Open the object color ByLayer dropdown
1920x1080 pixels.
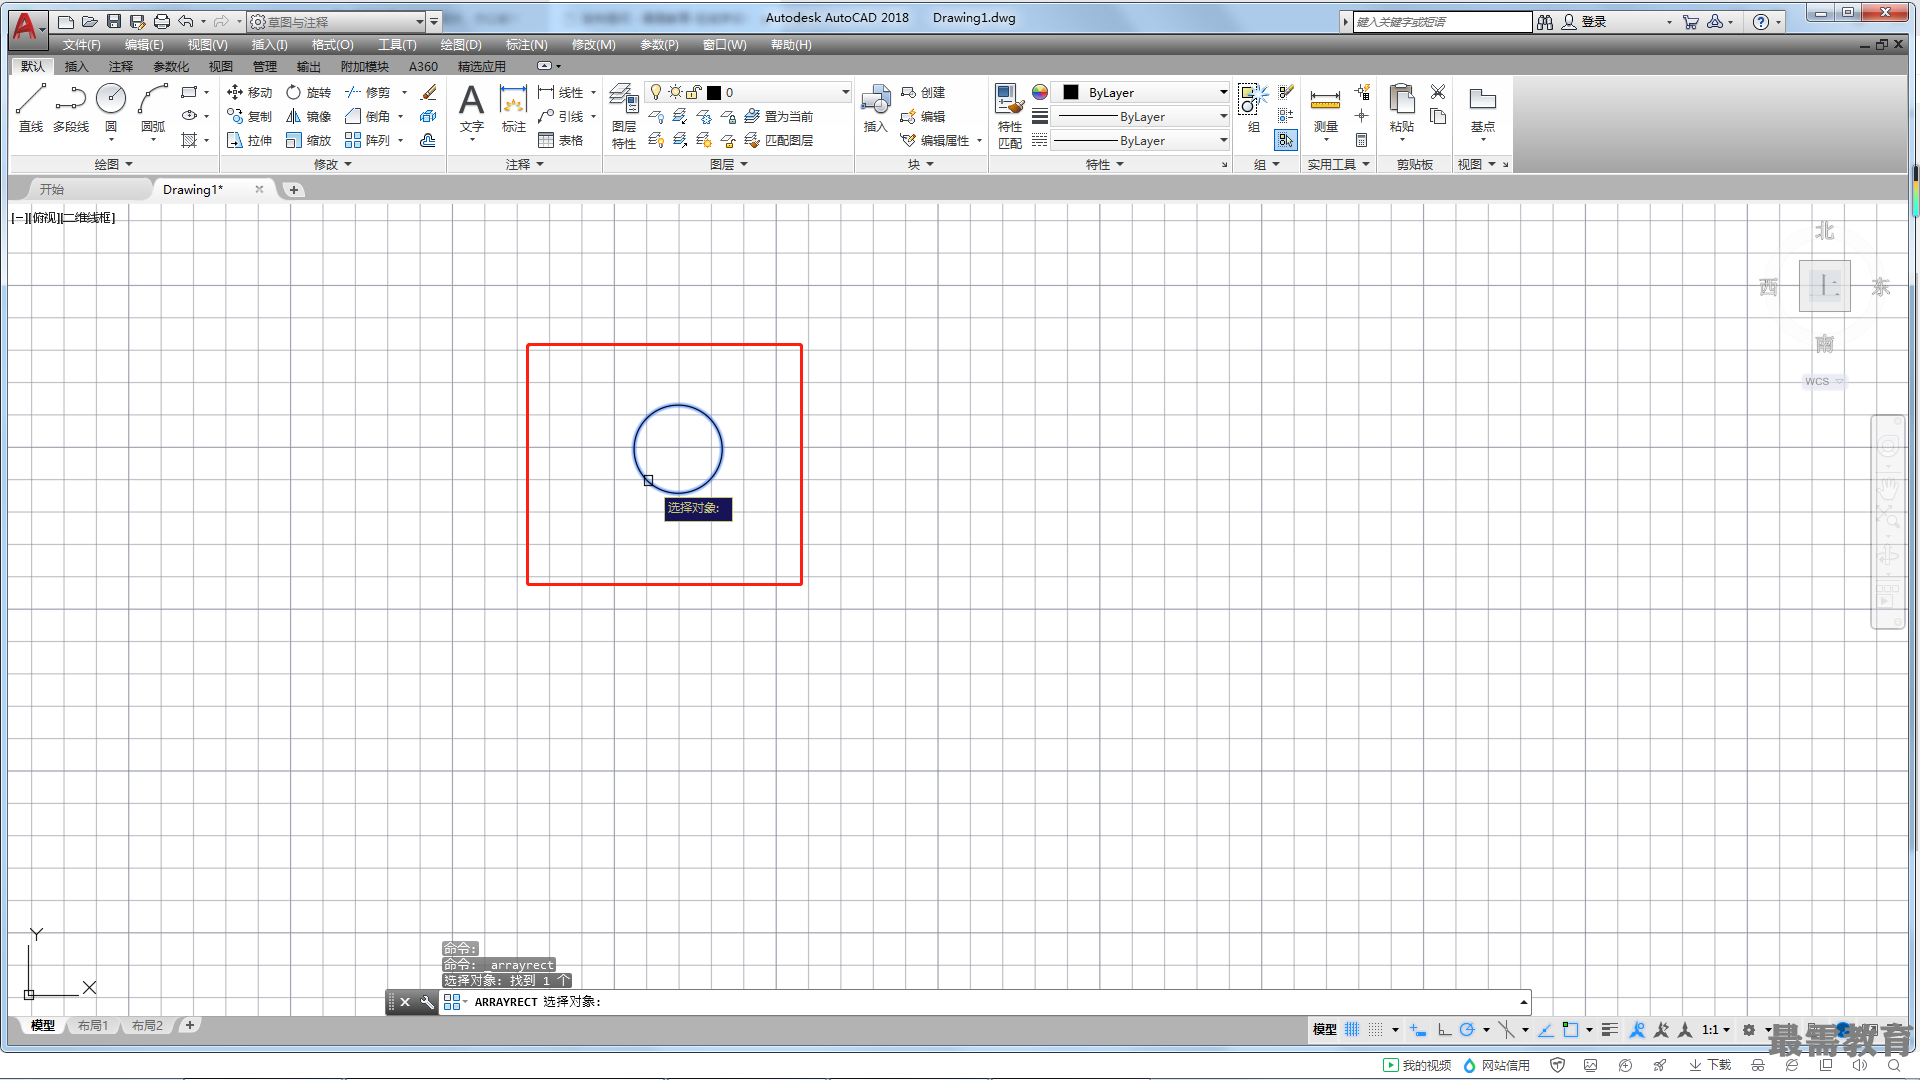point(1143,92)
